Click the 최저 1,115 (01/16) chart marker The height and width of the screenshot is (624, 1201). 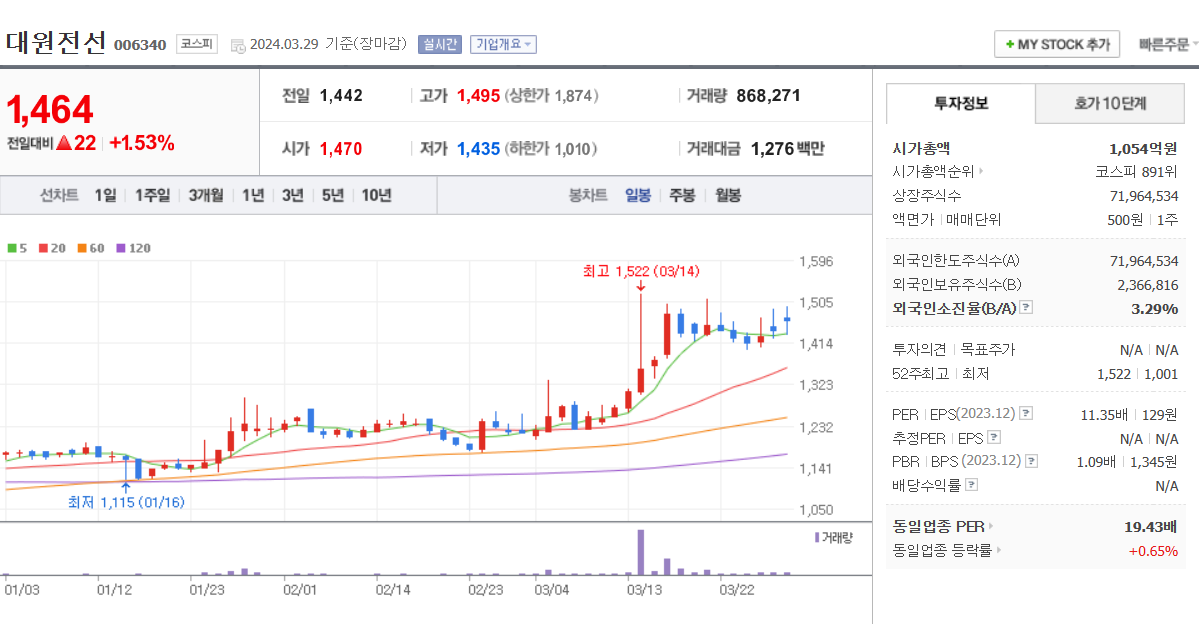click(126, 502)
